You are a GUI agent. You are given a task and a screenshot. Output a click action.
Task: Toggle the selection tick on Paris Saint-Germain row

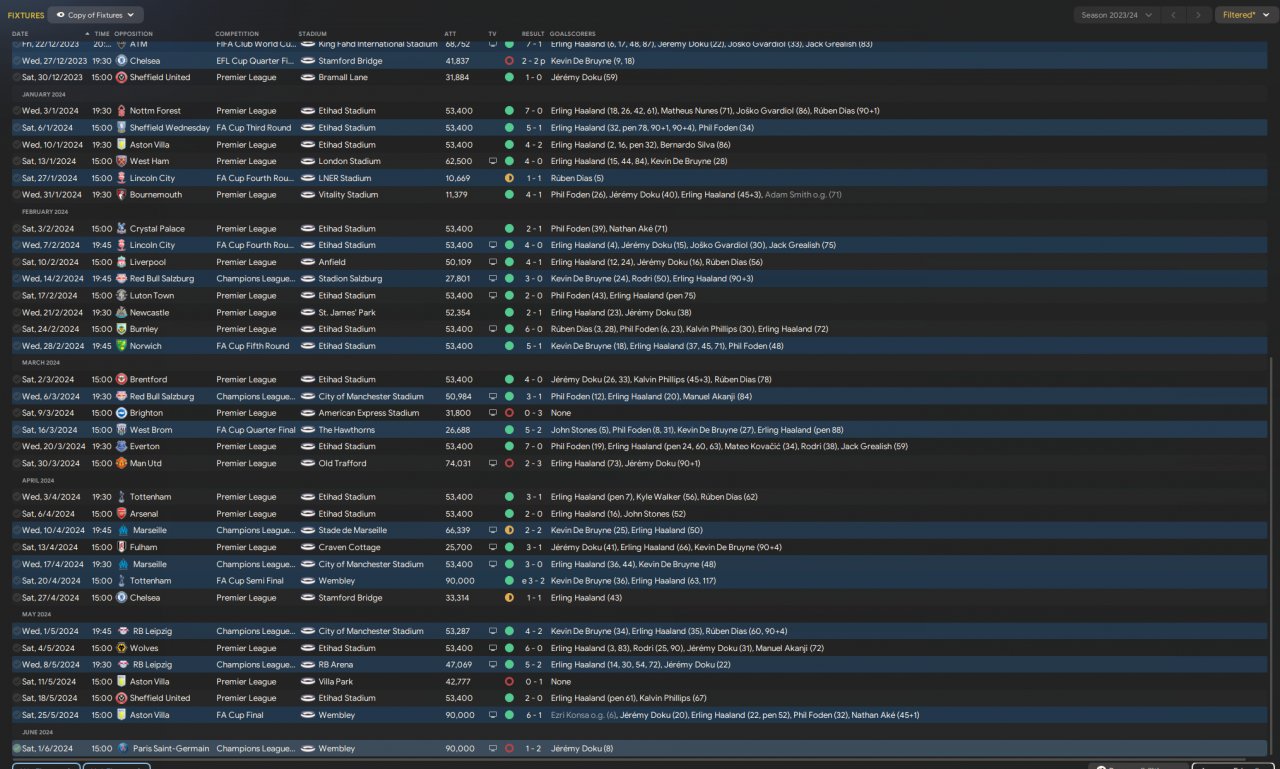(17, 748)
